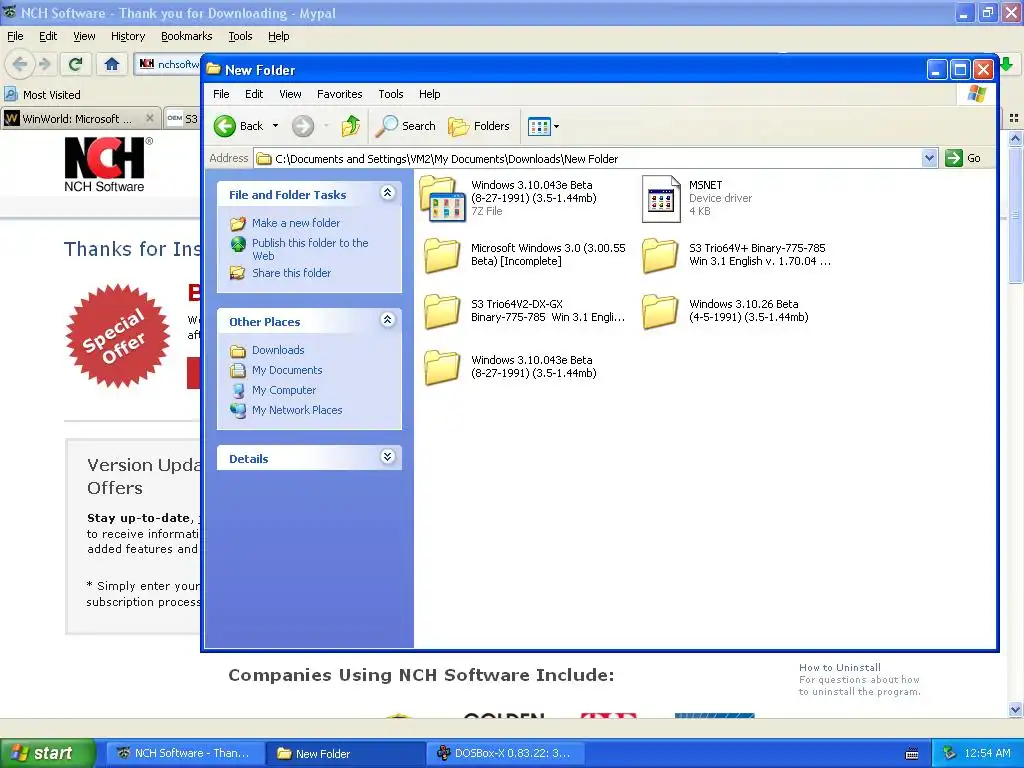Click the green downloads arrow in Mypal
The height and width of the screenshot is (768, 1024).
pos(1007,63)
